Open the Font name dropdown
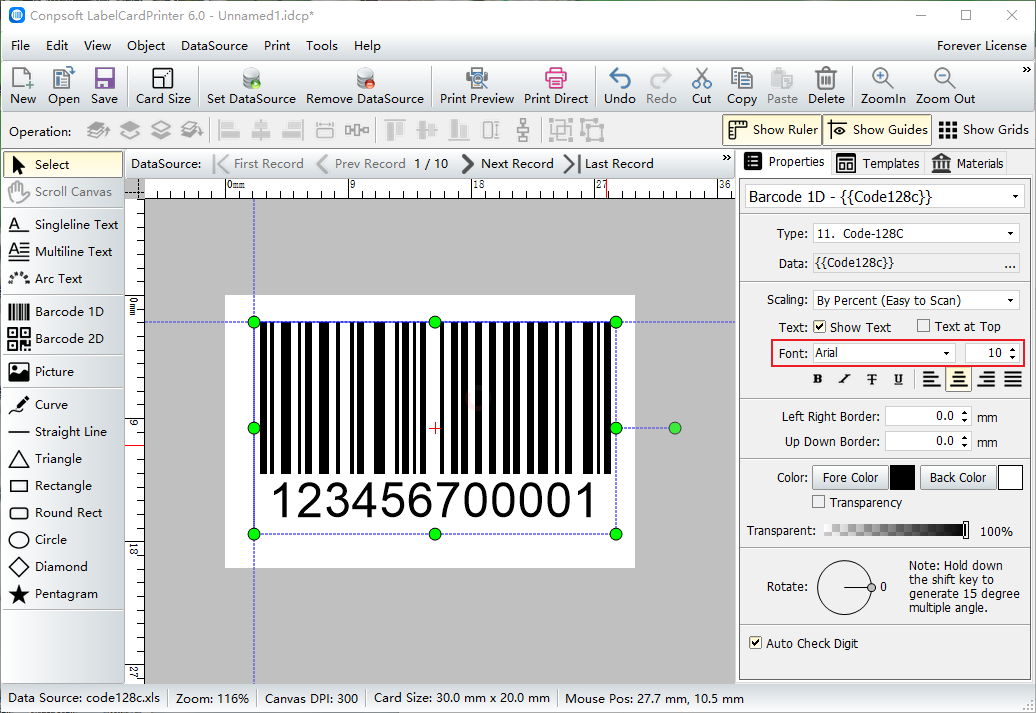This screenshot has width=1036, height=713. tap(947, 354)
